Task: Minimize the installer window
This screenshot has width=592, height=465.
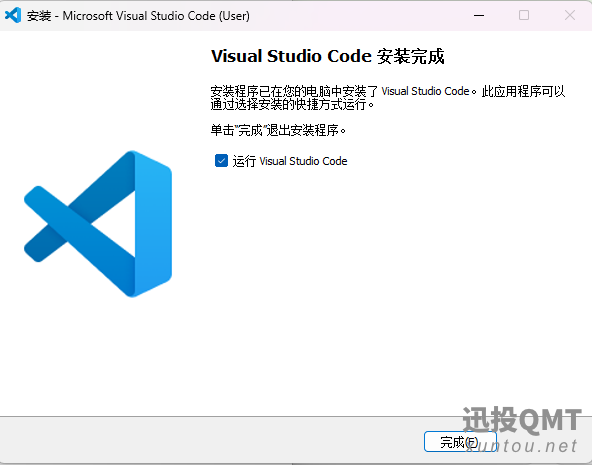Action: tap(479, 15)
